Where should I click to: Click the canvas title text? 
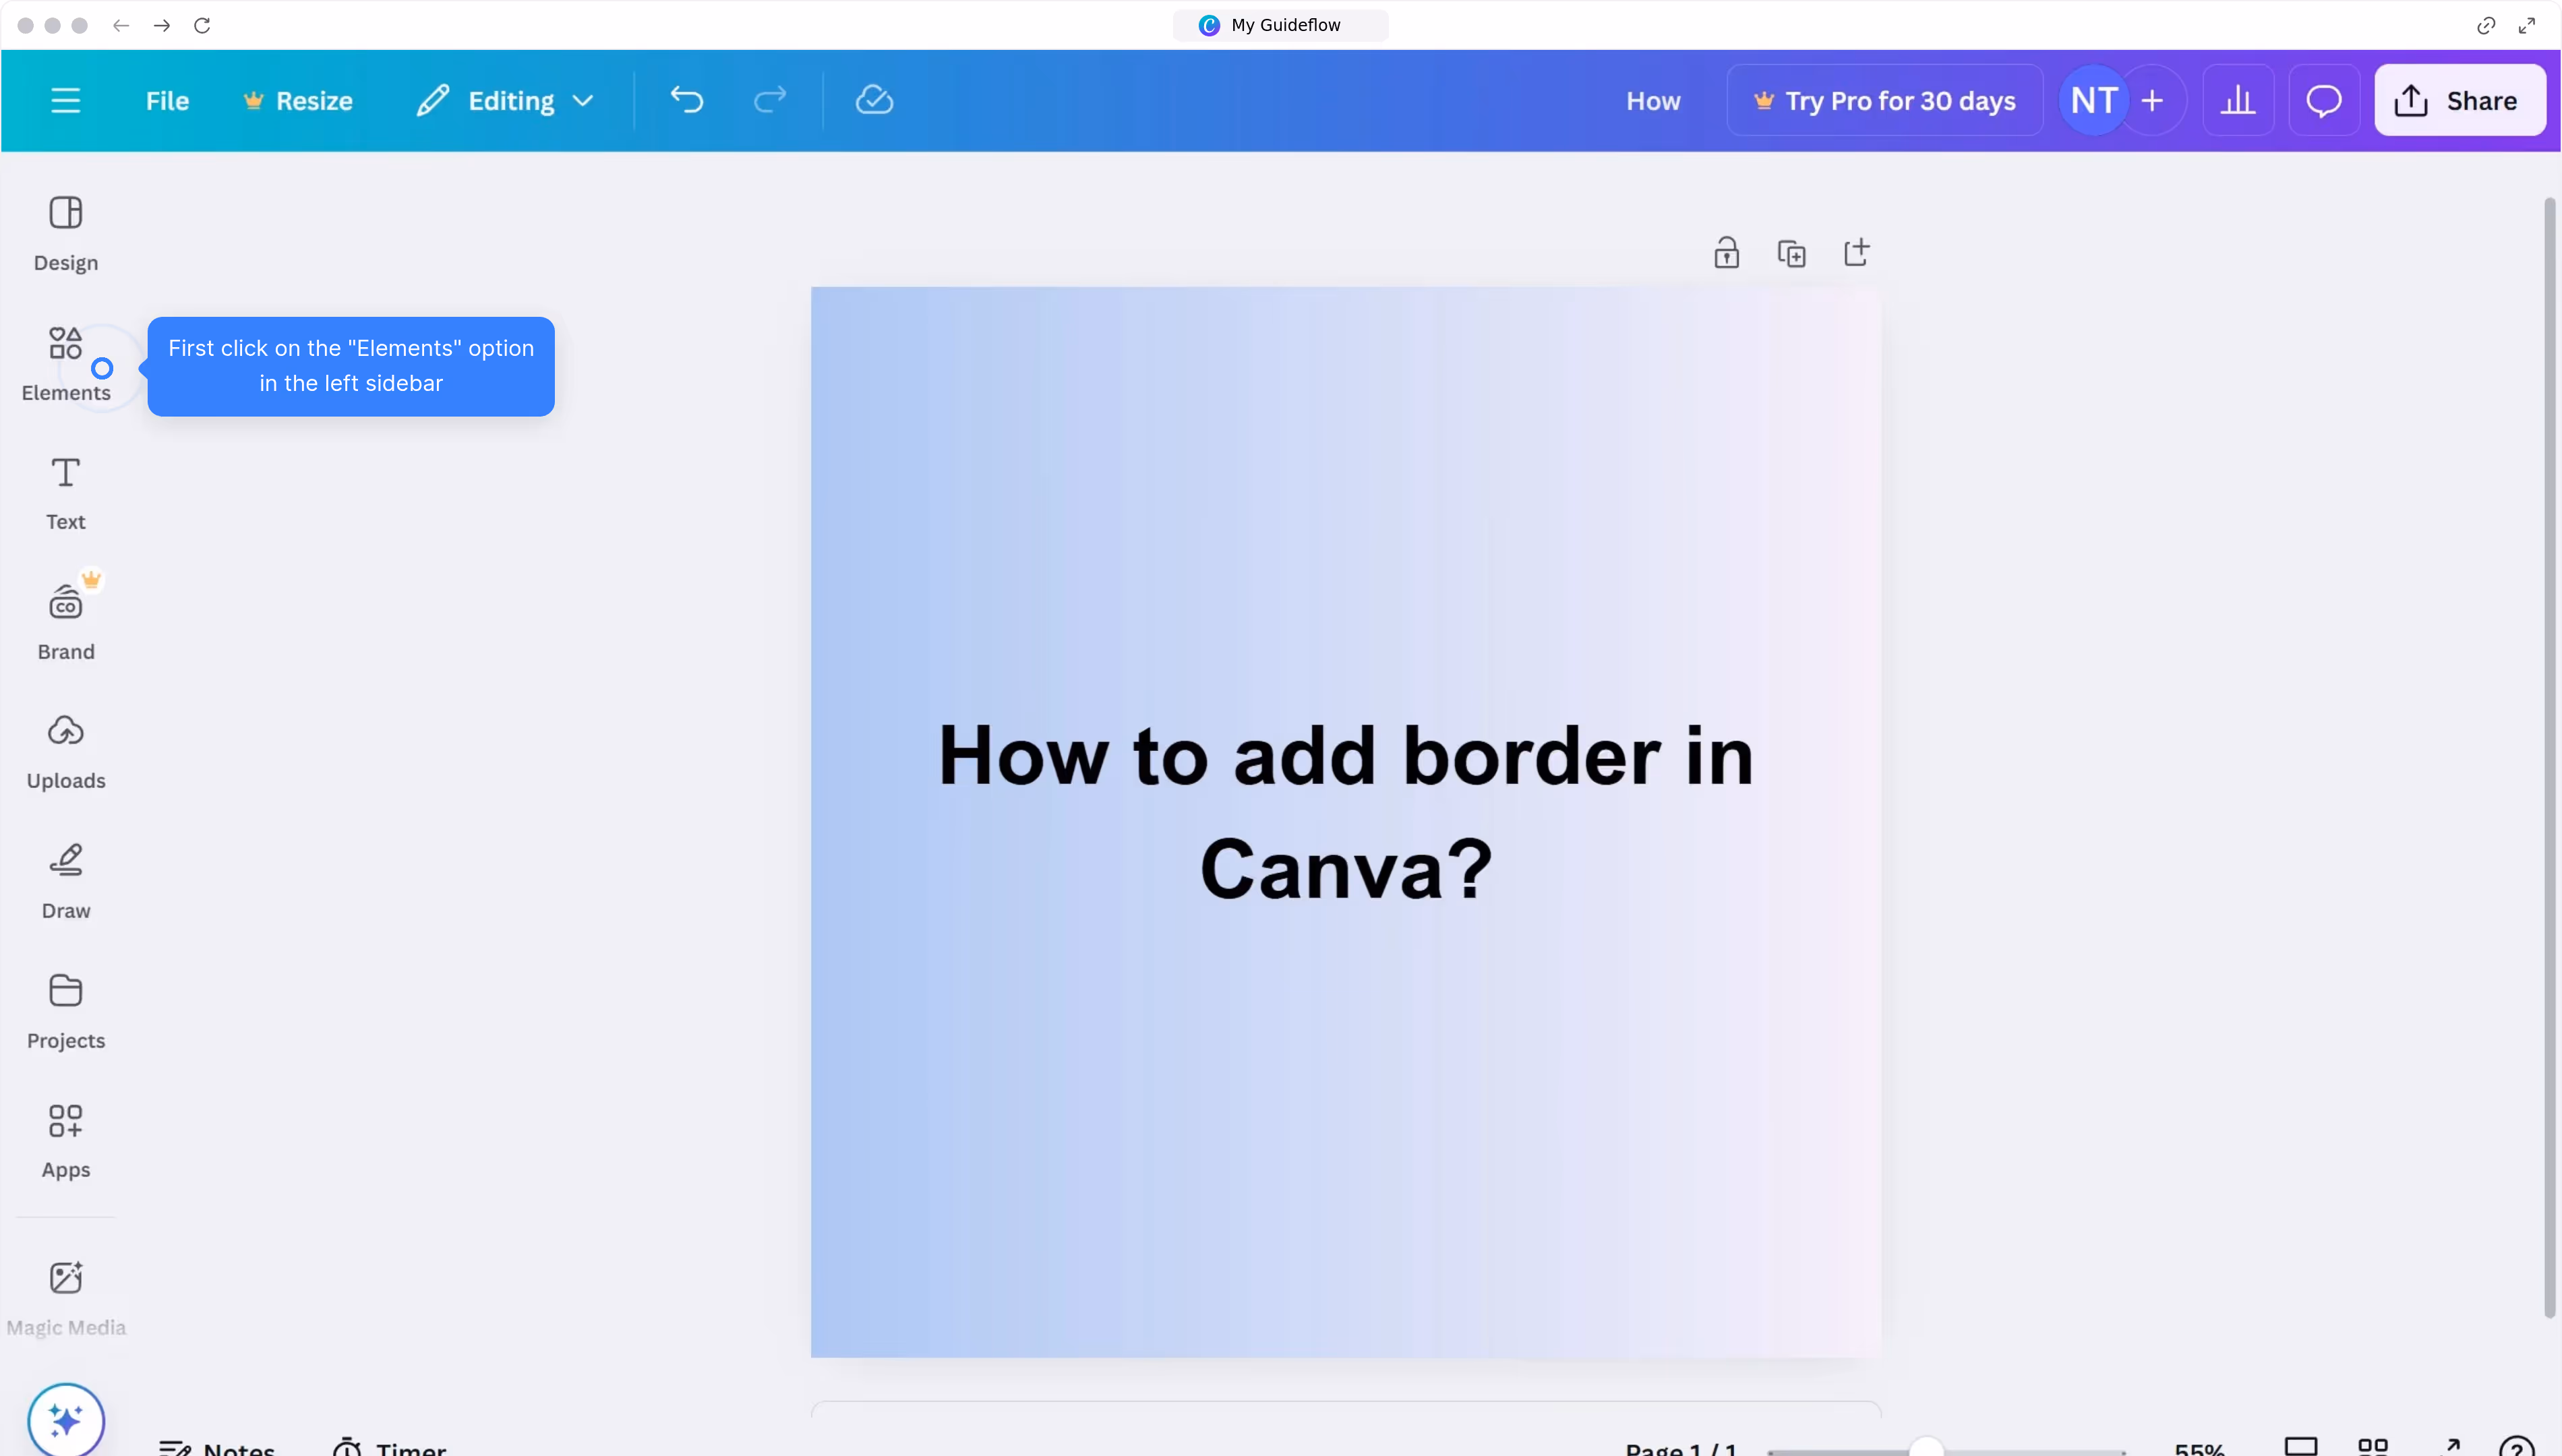point(1345,811)
